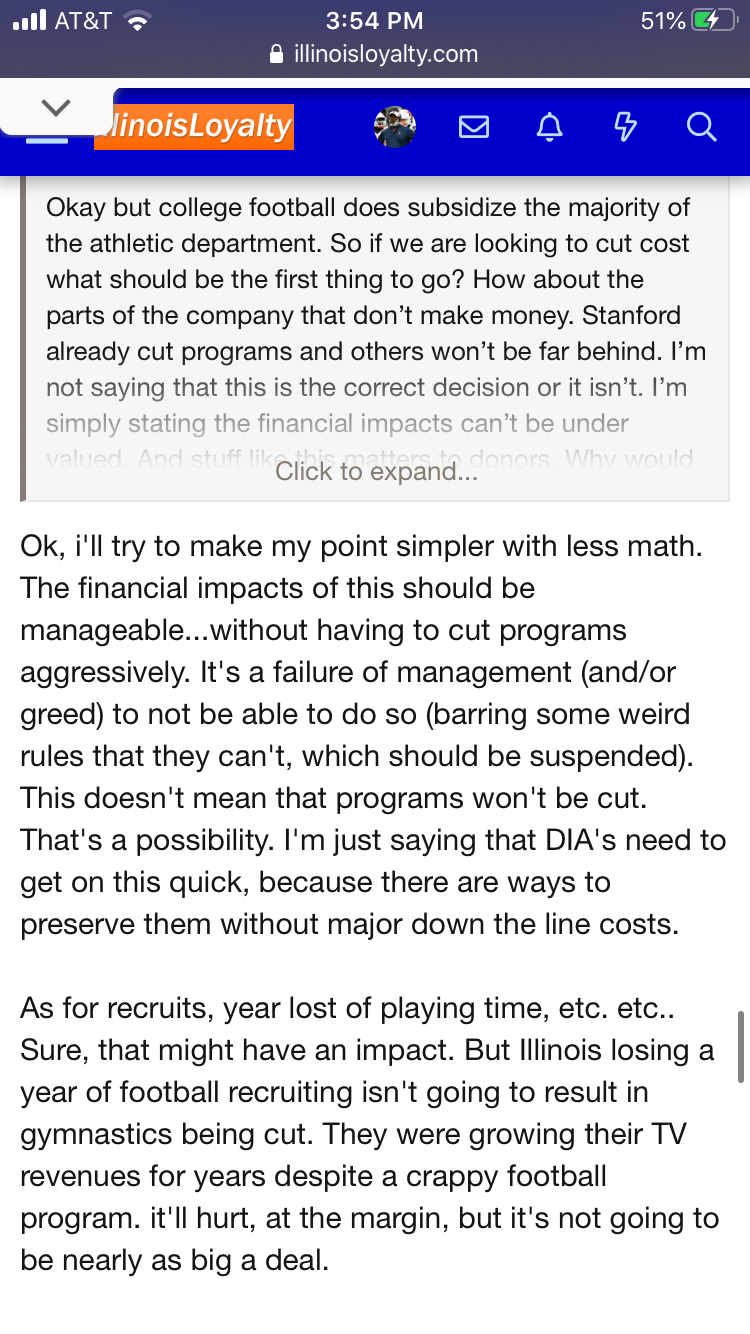750x1334 pixels.
Task: Expand quote via "Click to expand..."
Action: click(376, 471)
